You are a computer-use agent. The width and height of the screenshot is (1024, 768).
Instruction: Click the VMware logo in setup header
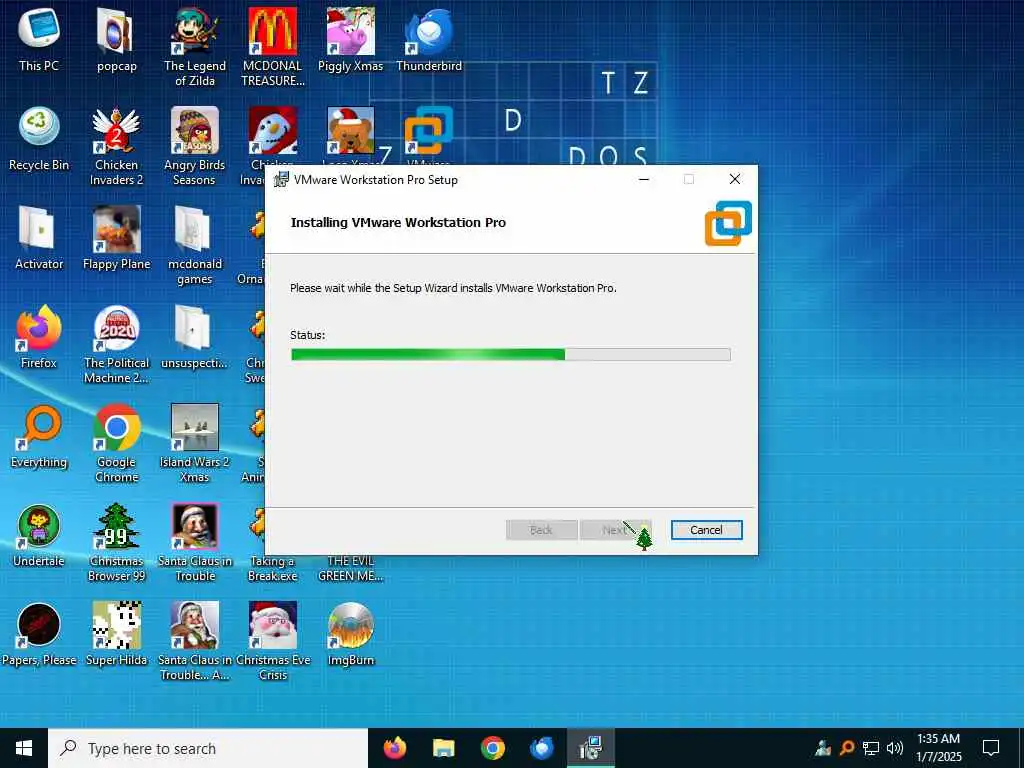pos(728,223)
